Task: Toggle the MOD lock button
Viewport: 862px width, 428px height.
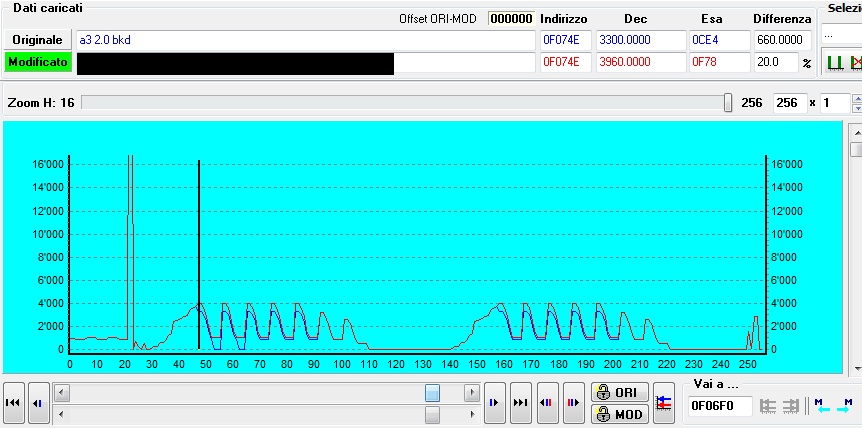Action: click(620, 414)
